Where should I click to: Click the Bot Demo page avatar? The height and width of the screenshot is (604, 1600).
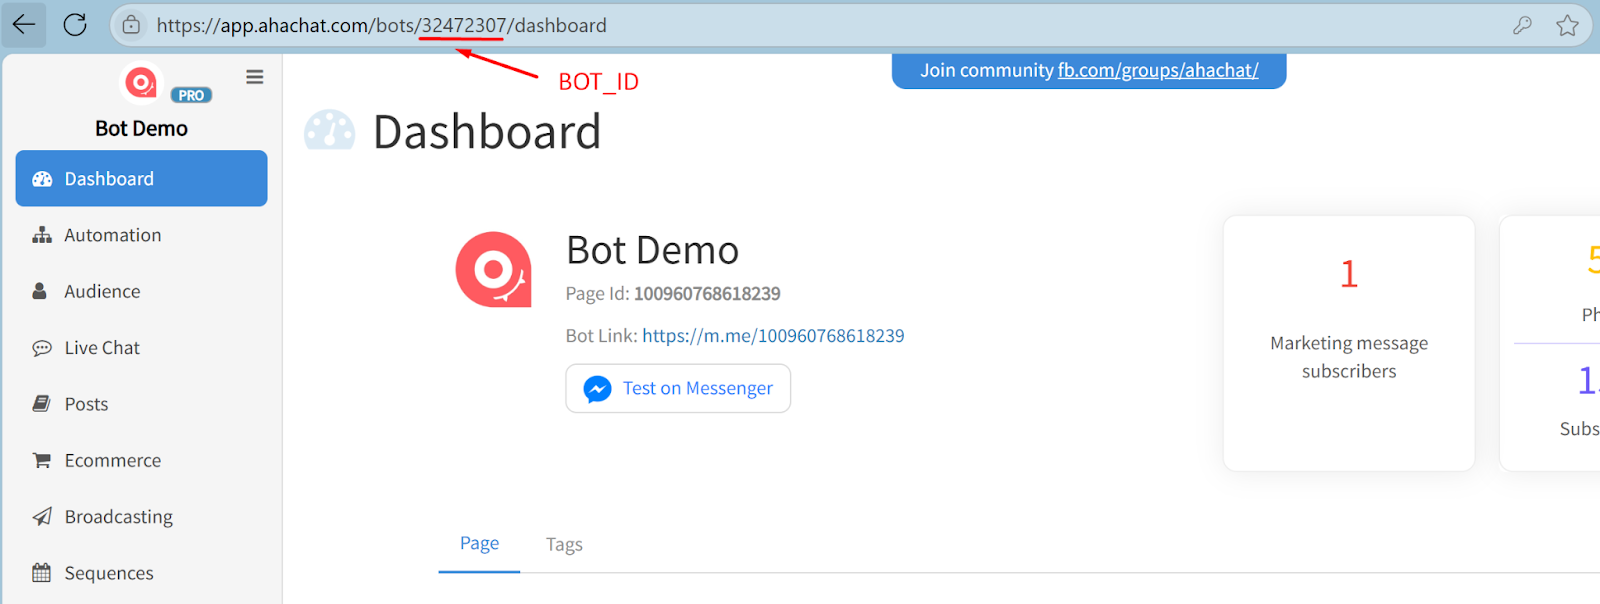[494, 270]
